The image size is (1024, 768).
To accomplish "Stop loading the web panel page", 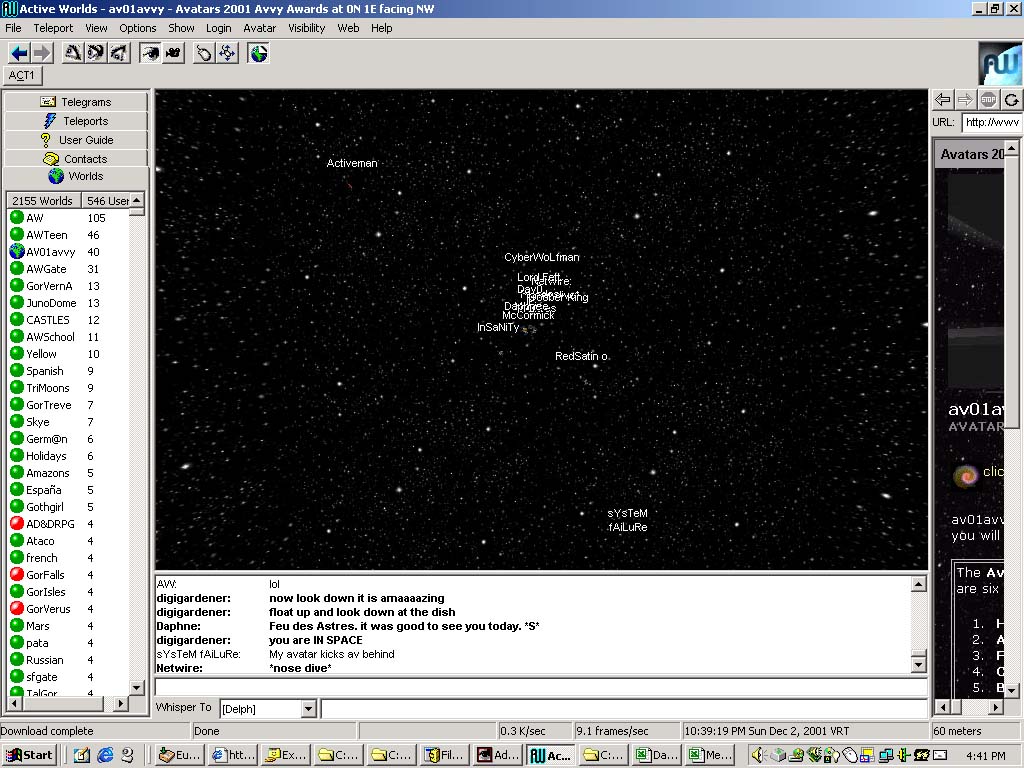I will [x=988, y=99].
